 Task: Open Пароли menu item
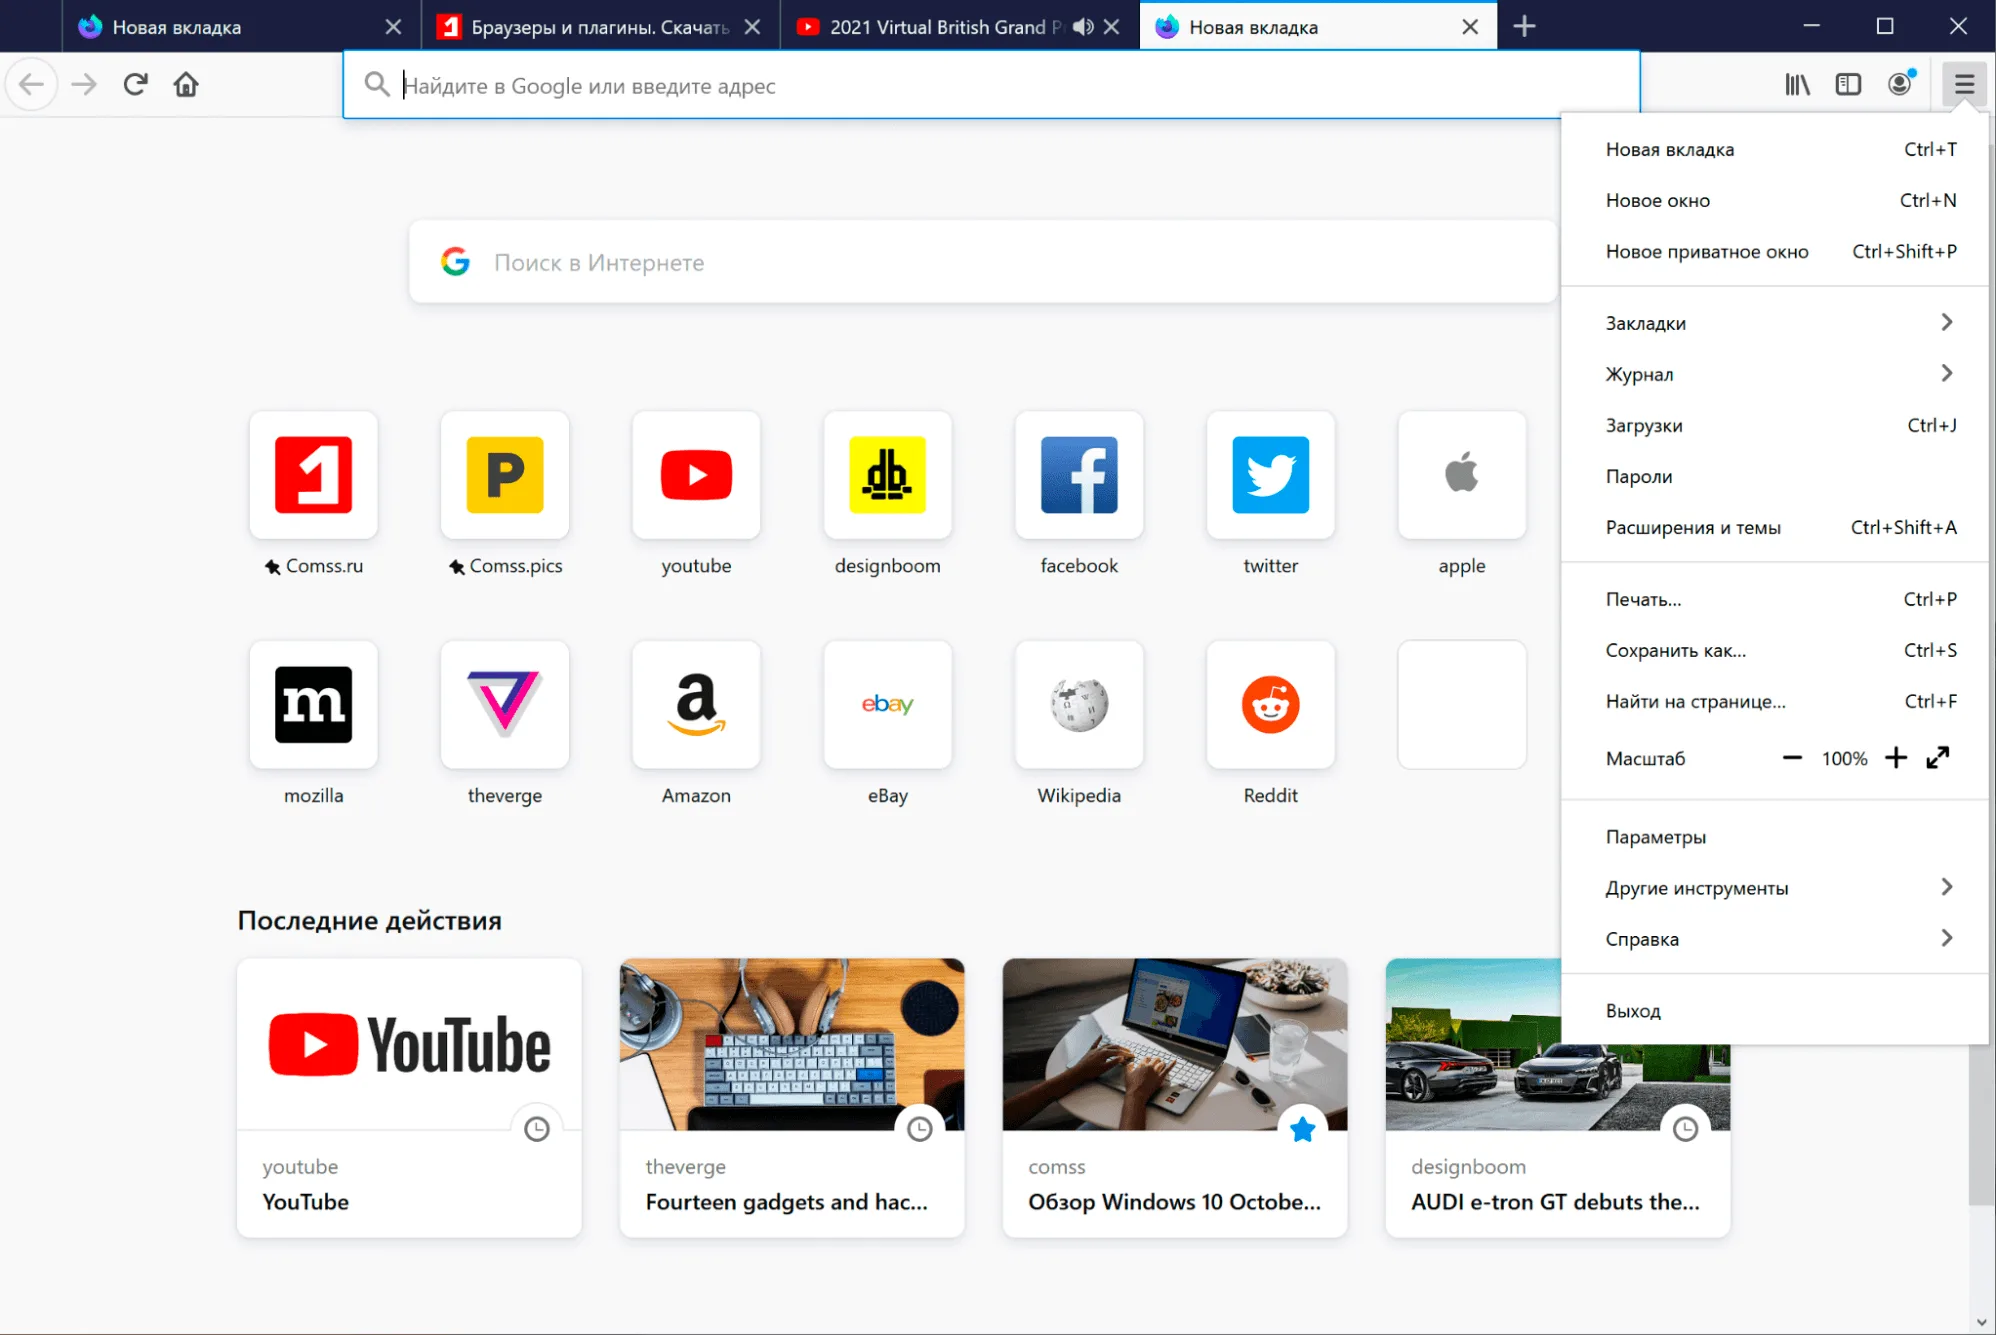point(1775,476)
